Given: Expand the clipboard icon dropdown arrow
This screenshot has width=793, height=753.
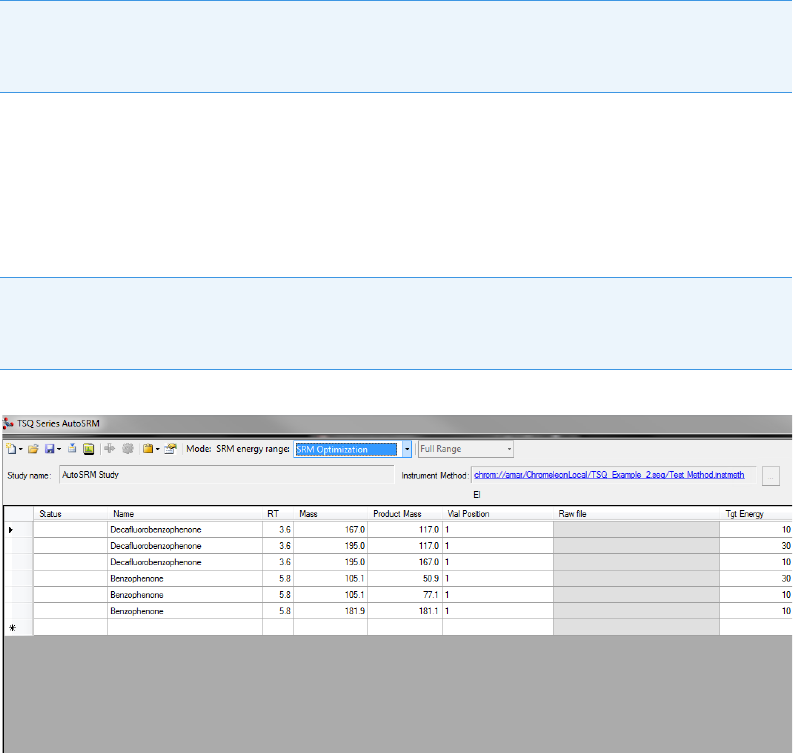Looking at the screenshot, I should [x=158, y=449].
